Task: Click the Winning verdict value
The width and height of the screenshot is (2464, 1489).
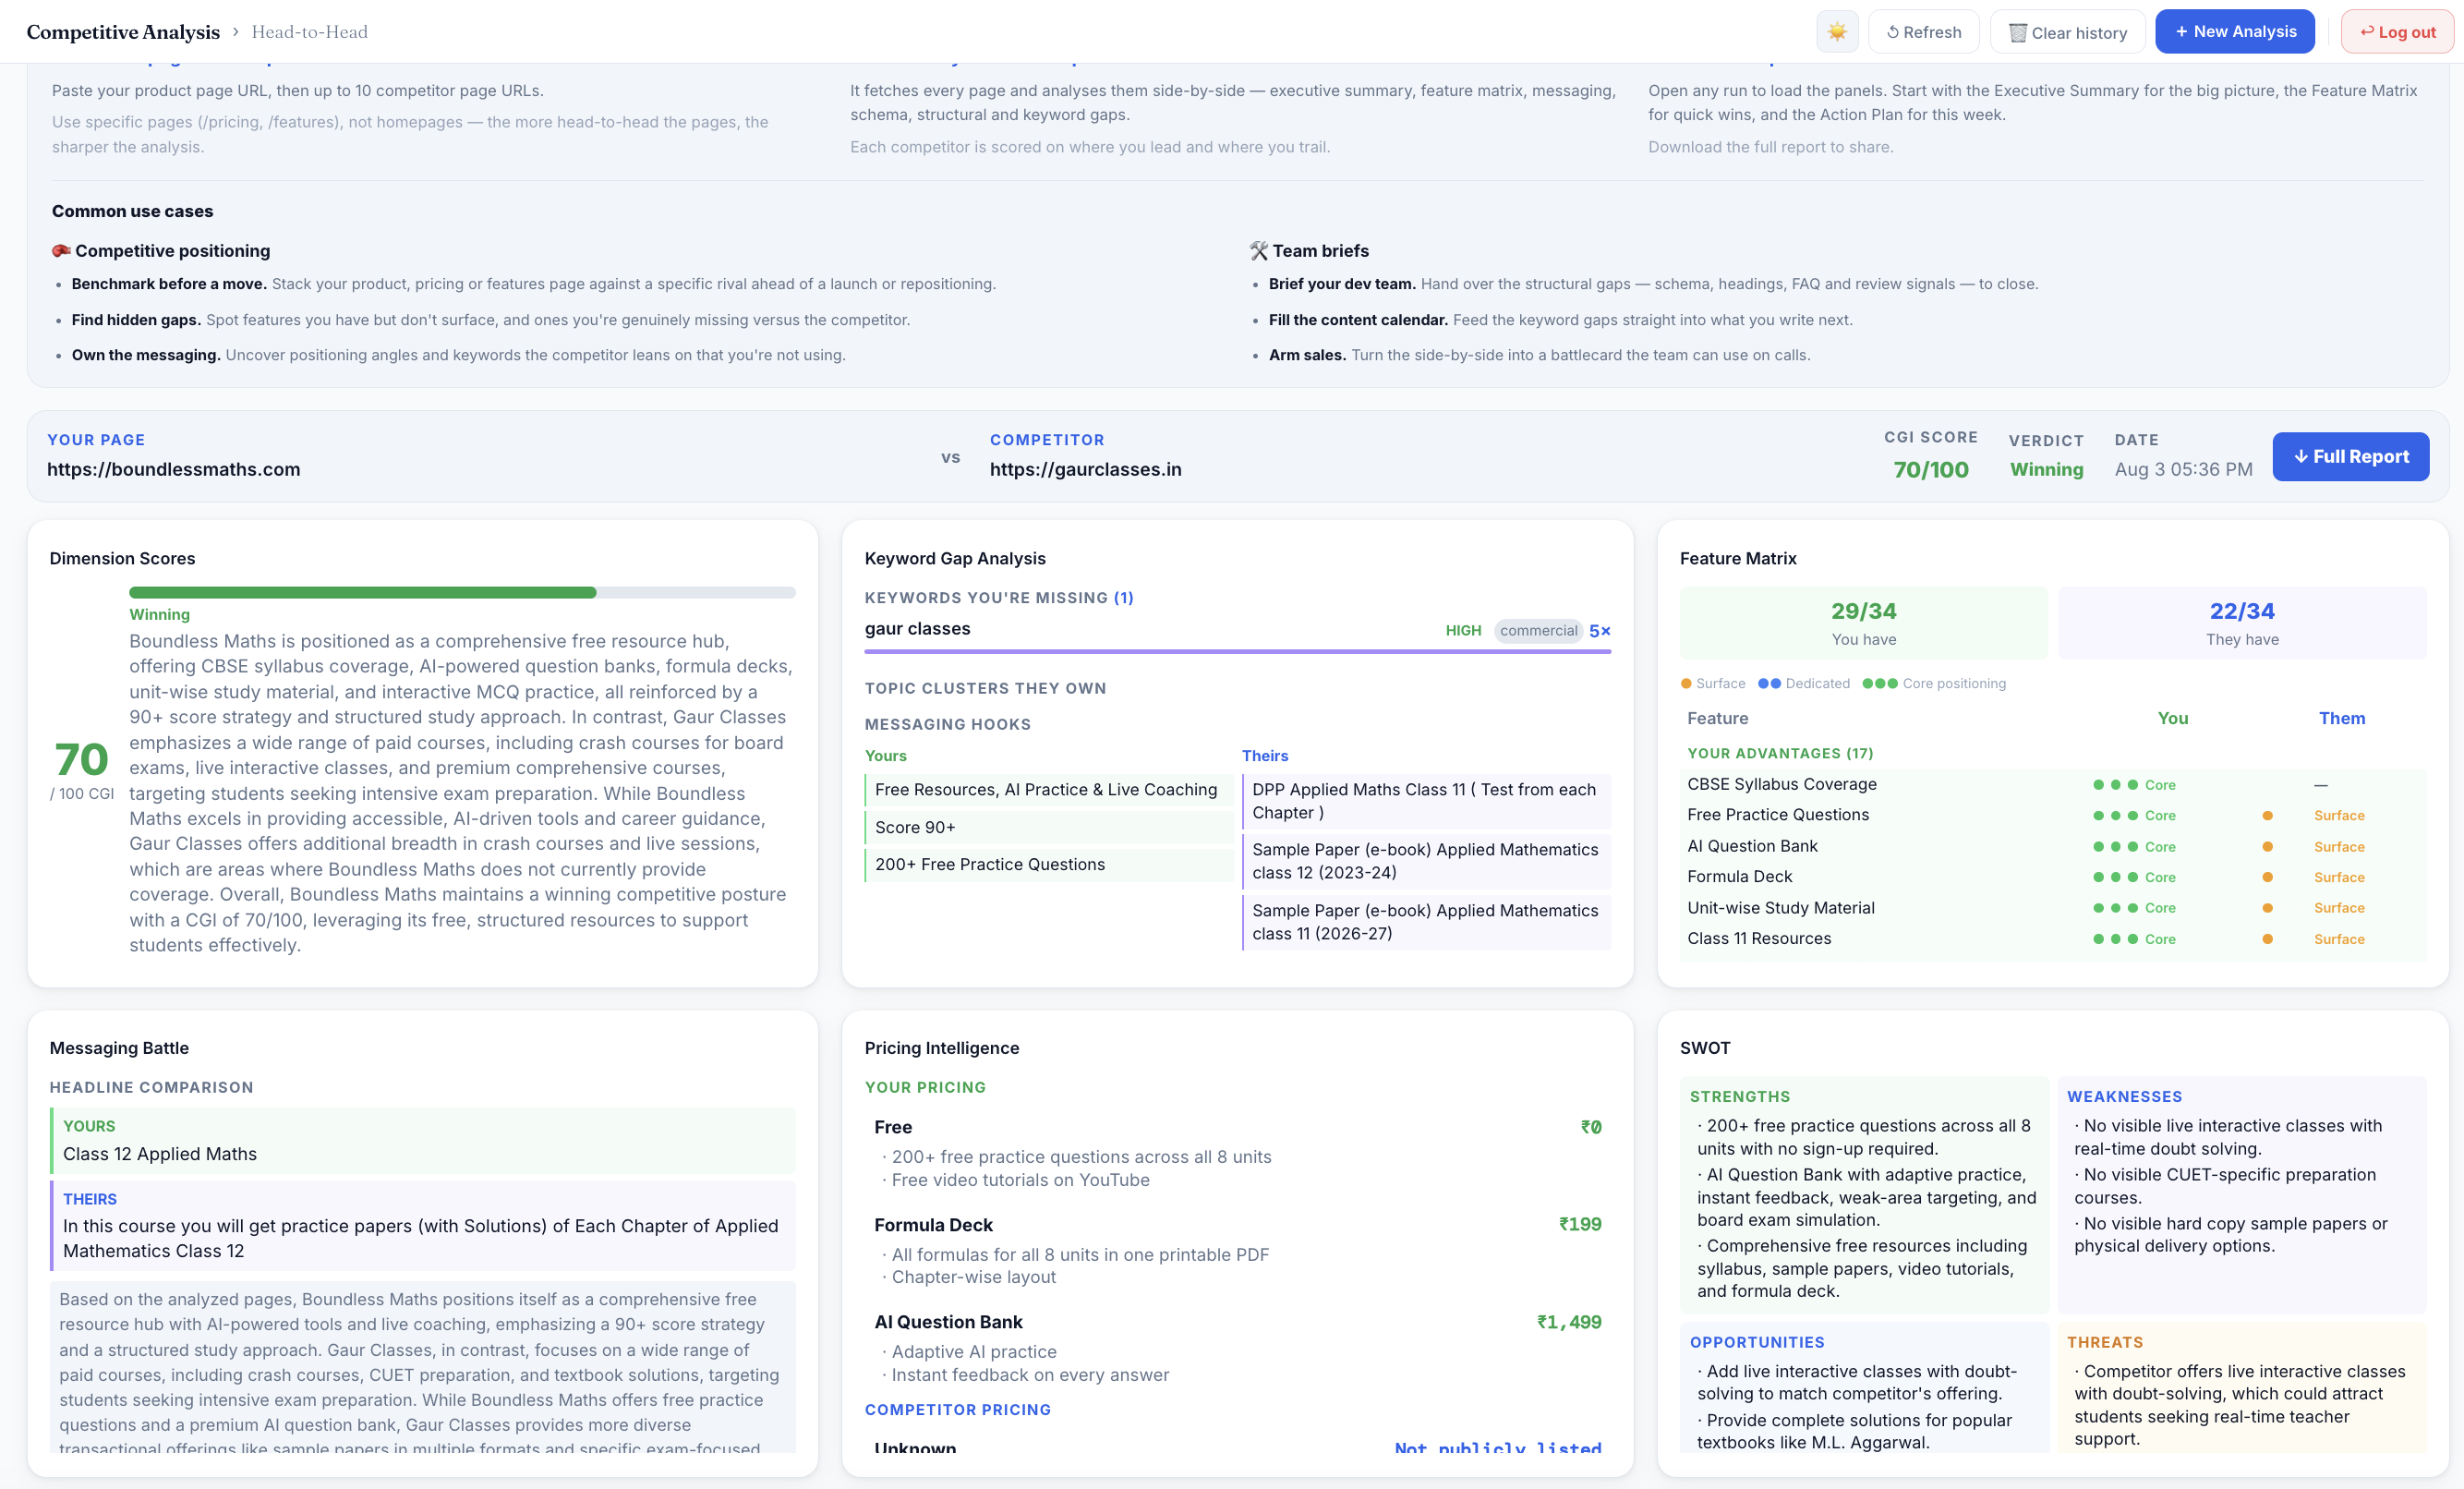Action: pos(2046,469)
